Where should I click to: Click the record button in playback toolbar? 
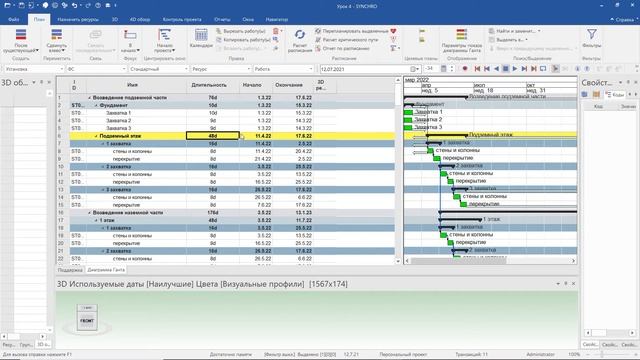tap(464, 69)
